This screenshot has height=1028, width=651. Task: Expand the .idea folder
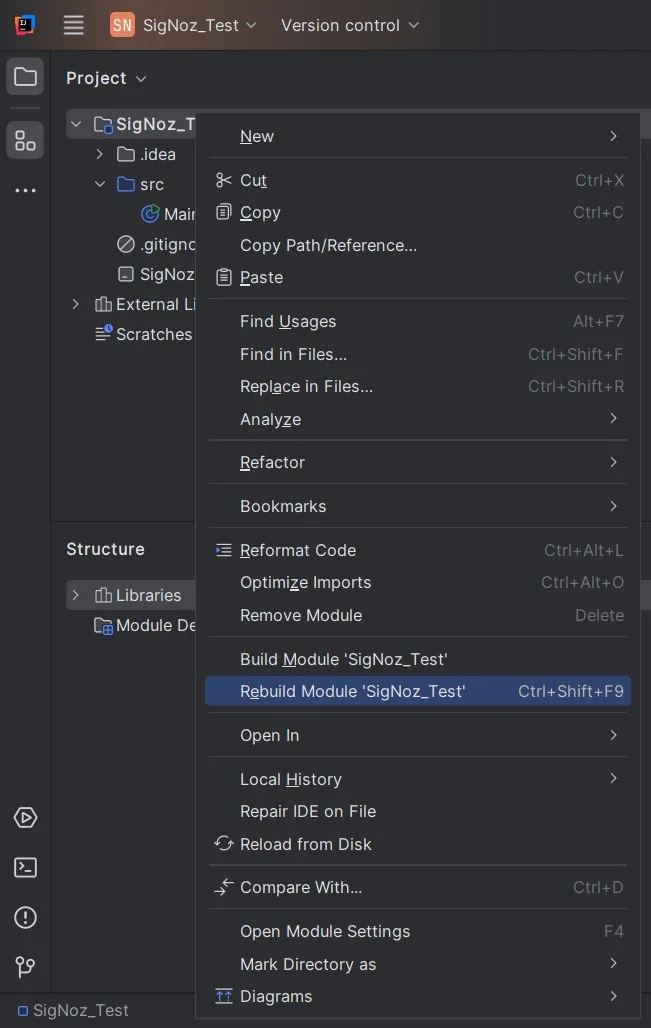coord(100,154)
